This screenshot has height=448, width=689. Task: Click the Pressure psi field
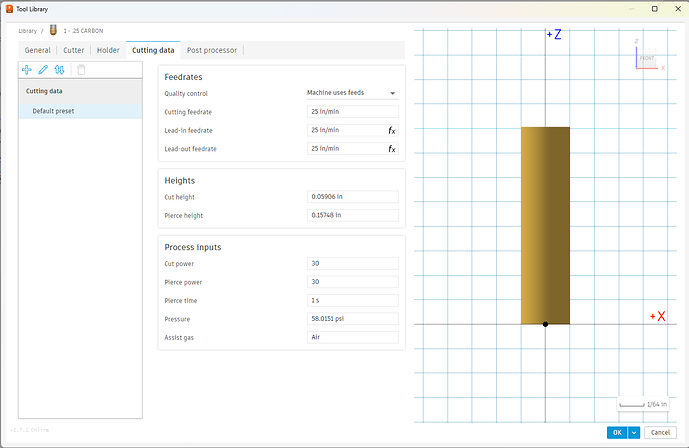click(x=352, y=319)
